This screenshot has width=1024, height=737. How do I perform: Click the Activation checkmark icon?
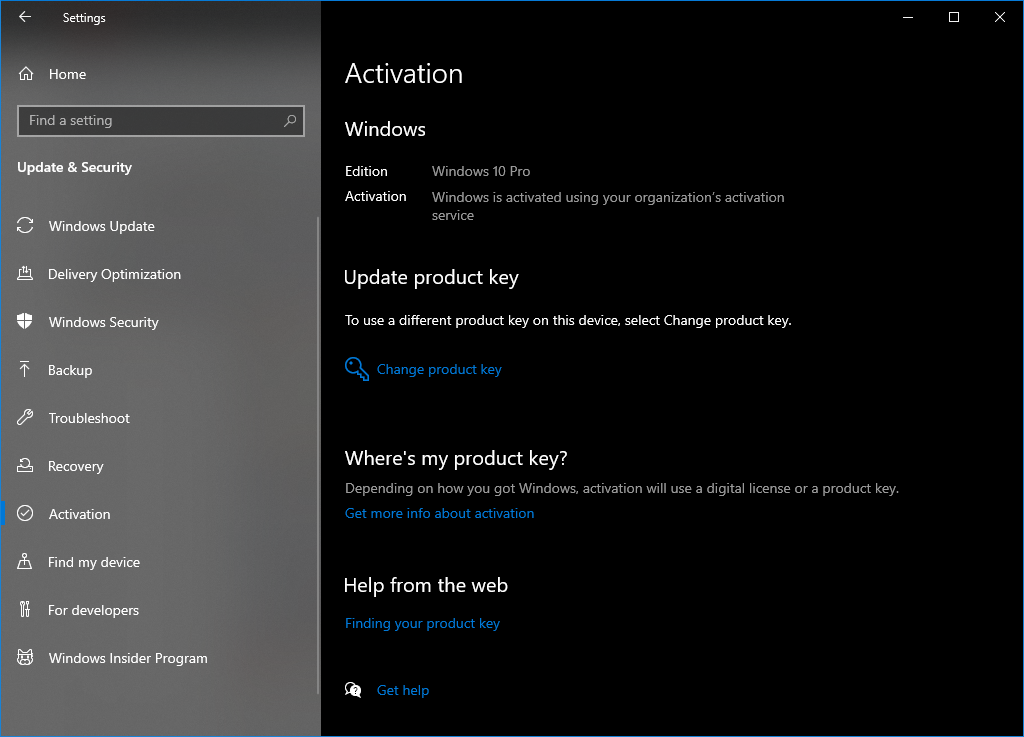click(25, 514)
